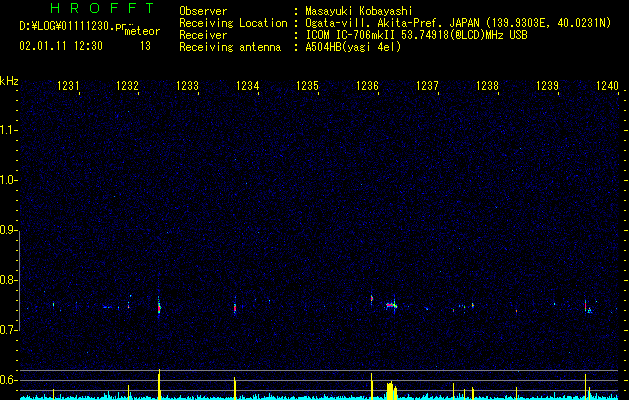Click the 0.8 kHz frequency label

[8, 280]
